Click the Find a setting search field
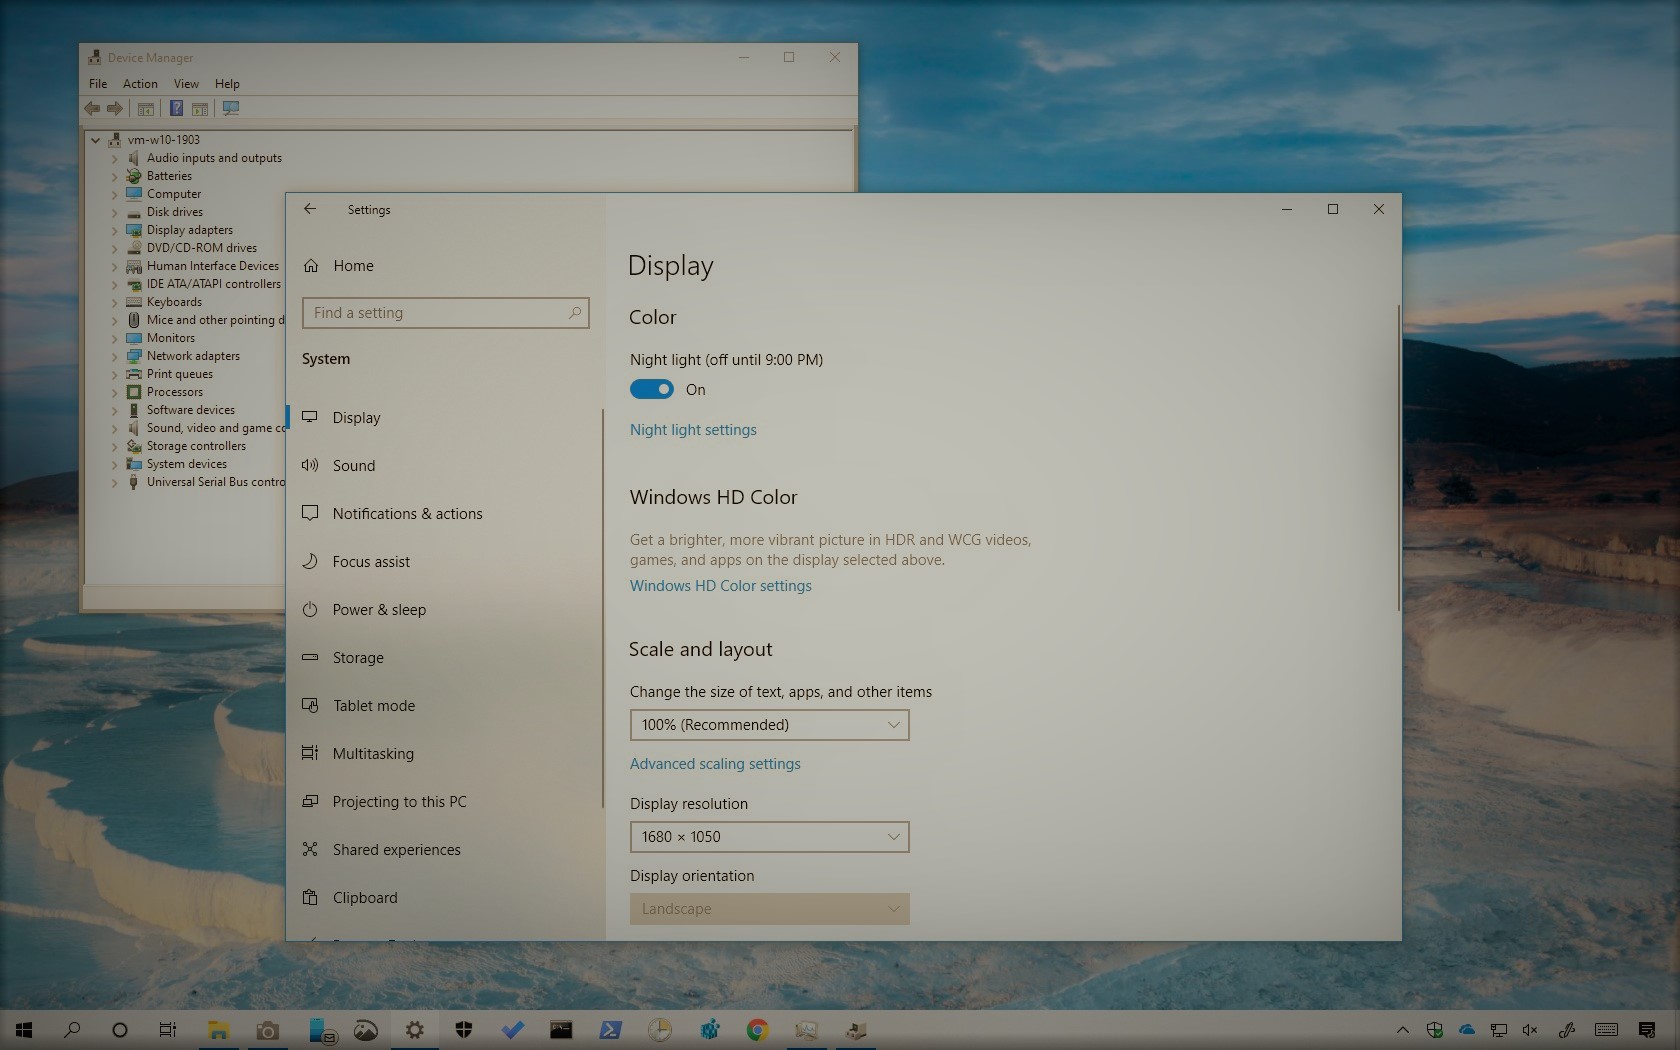Viewport: 1680px width, 1050px height. click(x=446, y=313)
